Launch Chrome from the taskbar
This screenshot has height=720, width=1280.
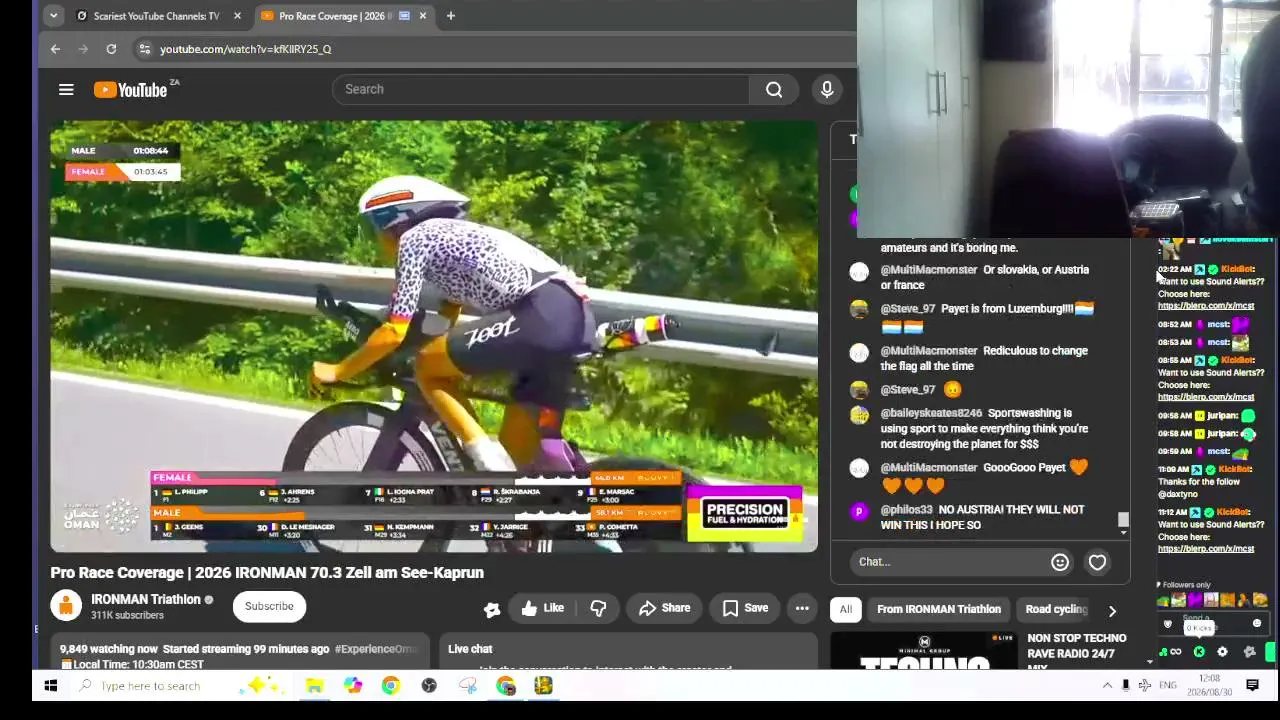(x=390, y=686)
